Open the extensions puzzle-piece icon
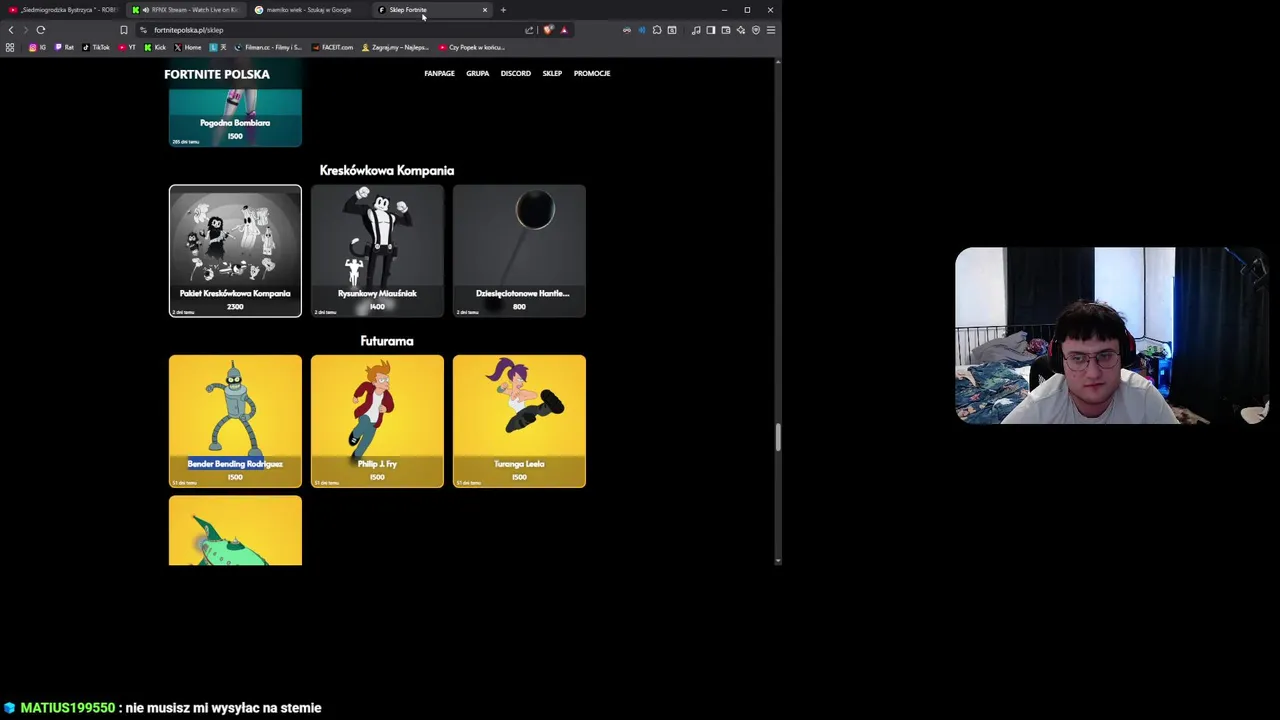Image resolution: width=1280 pixels, height=720 pixels. tap(657, 30)
